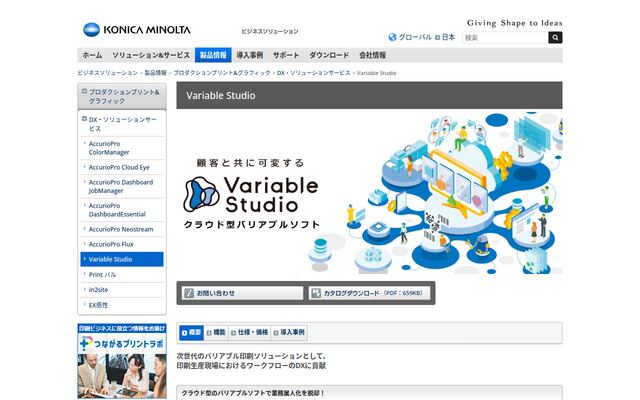
Task: Click the つながるプリントラボ banner
Action: pos(122,361)
